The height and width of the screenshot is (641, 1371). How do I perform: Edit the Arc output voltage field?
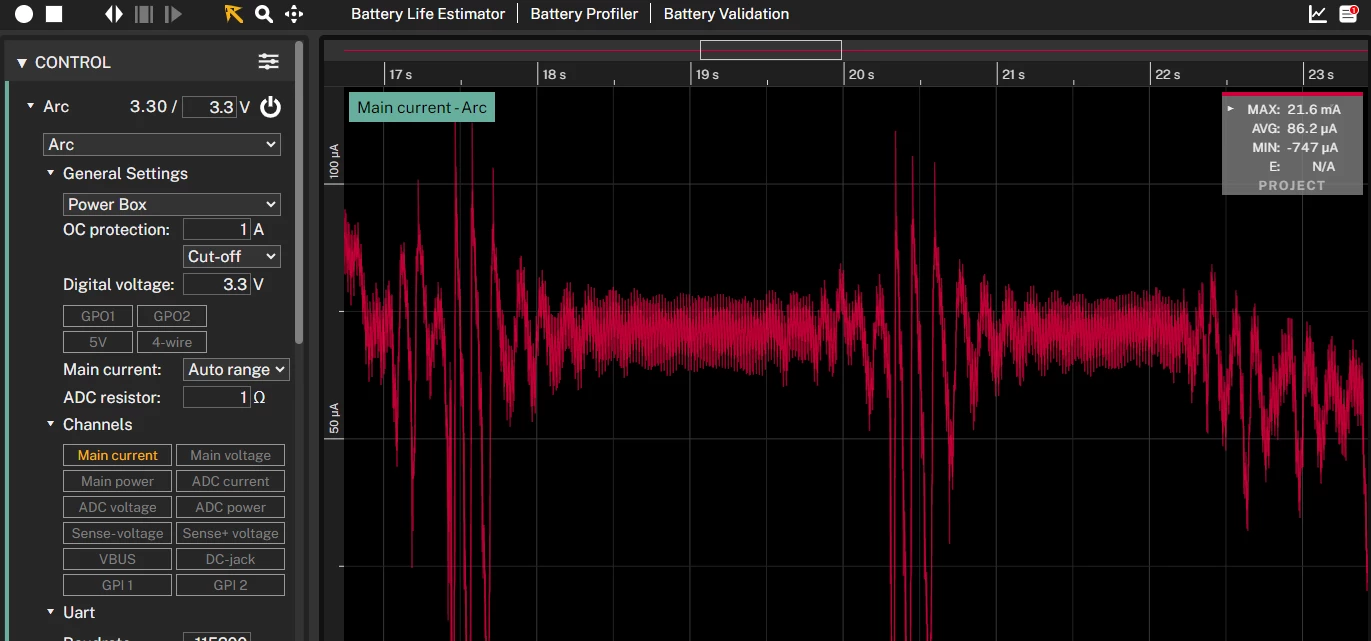pos(209,107)
